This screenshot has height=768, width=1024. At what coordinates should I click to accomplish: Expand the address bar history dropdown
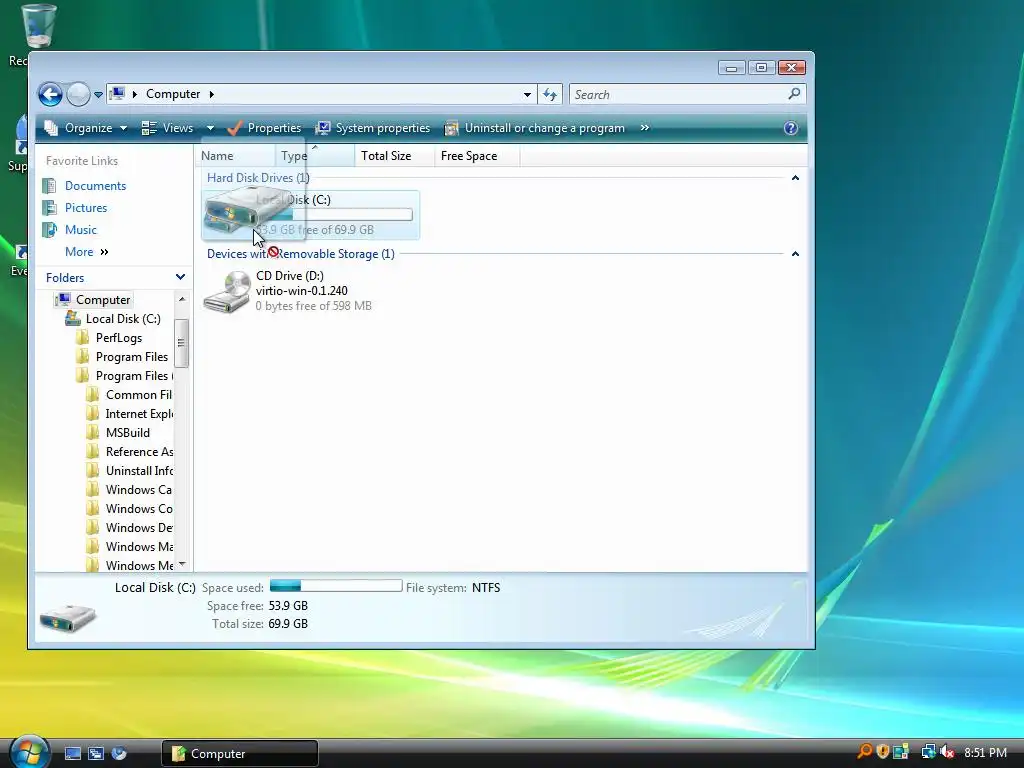[x=527, y=95]
